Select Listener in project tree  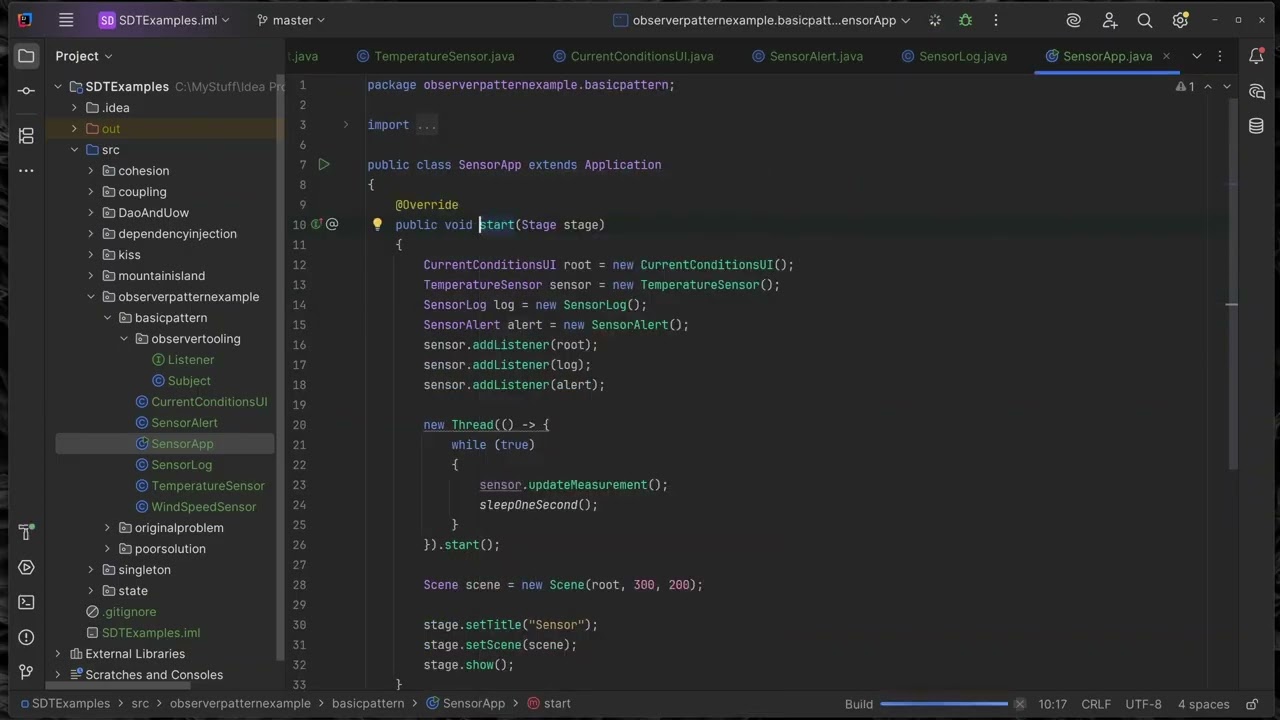tap(191, 360)
